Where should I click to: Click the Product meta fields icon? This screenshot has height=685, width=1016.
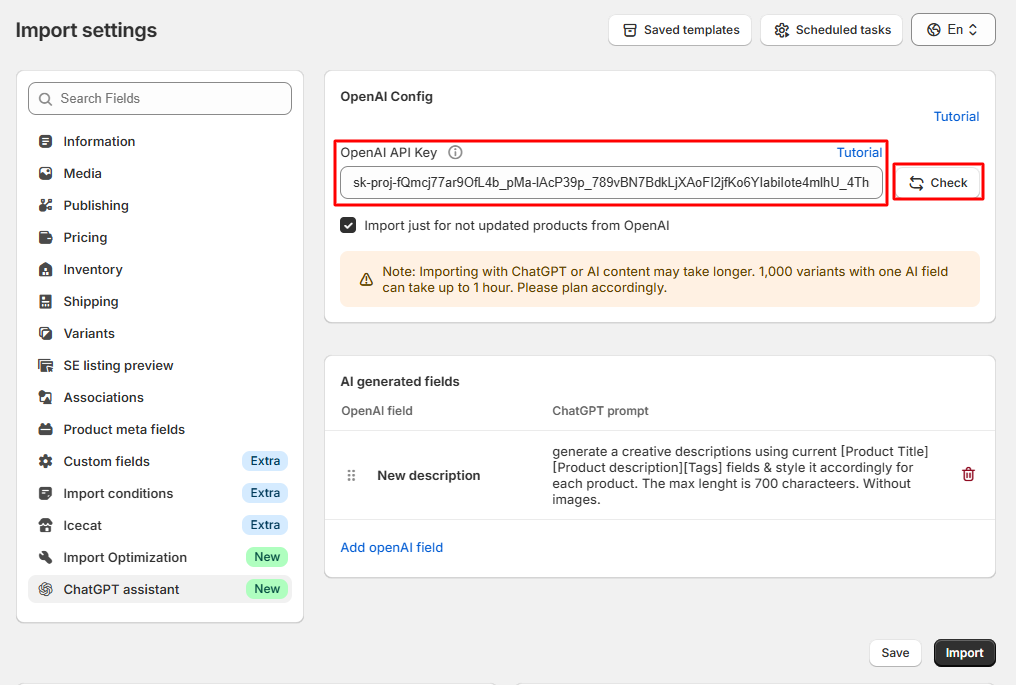point(45,429)
